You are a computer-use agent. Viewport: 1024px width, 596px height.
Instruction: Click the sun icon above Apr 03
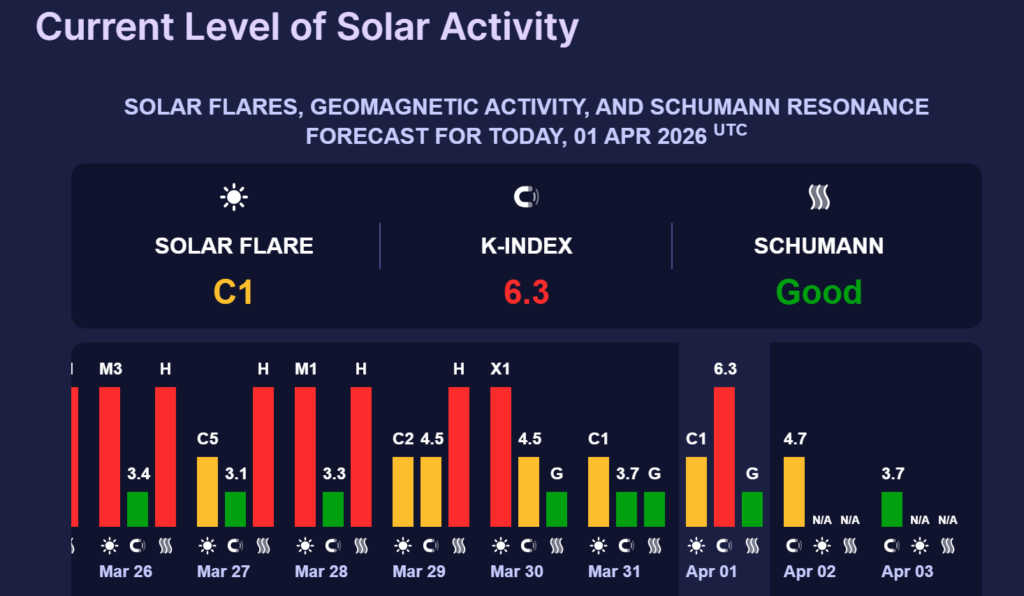919,546
